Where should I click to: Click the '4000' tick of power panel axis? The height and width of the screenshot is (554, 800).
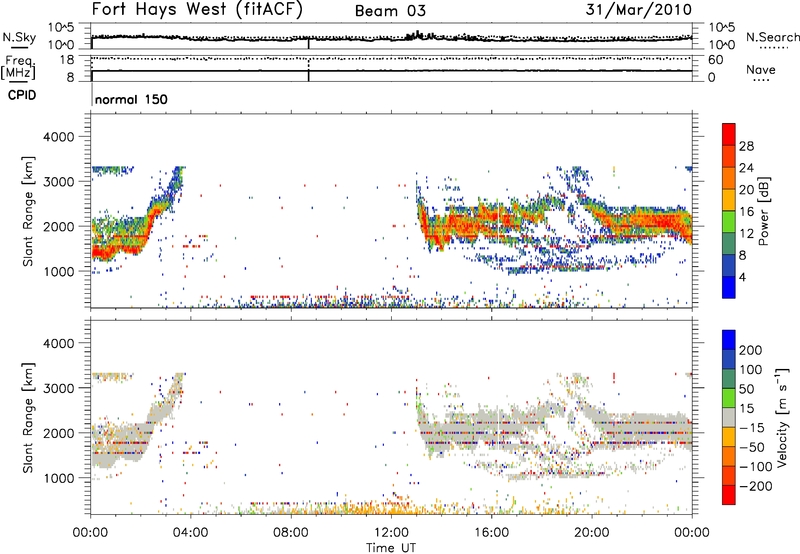(x=58, y=137)
